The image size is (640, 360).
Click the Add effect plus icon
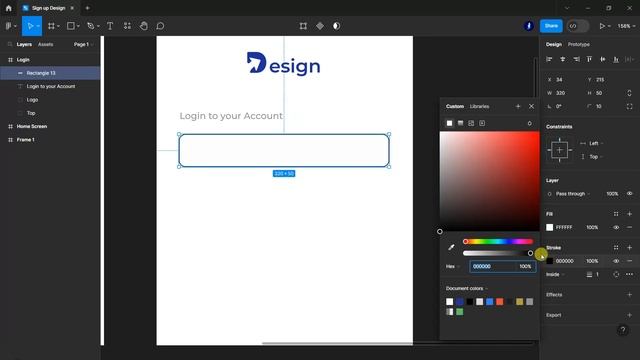[x=629, y=295]
